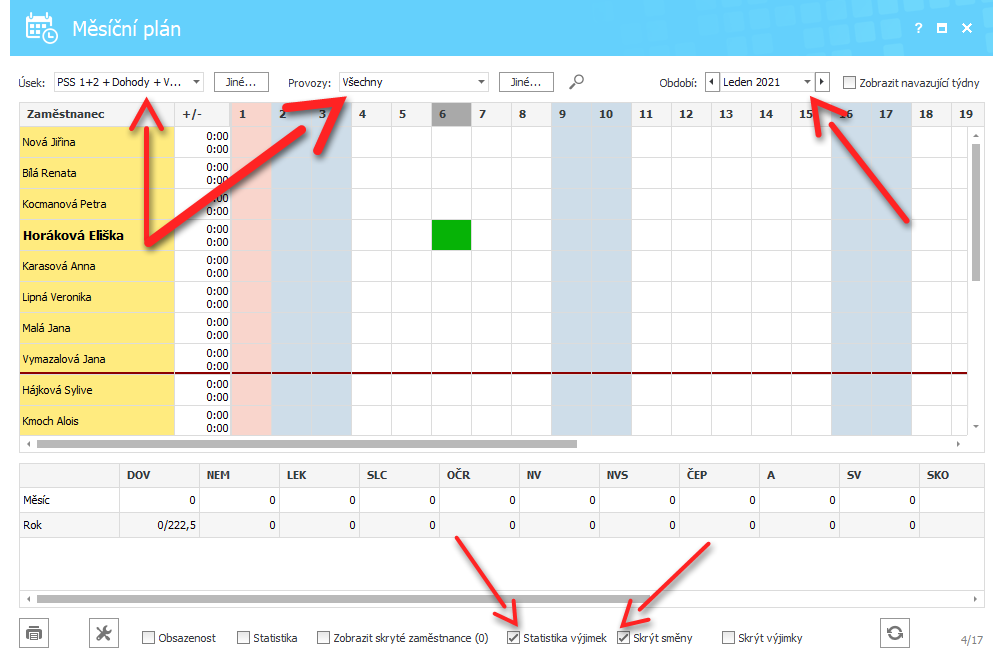This screenshot has width=1003, height=662.
Task: Open the Provozy dropdown Všechny
Action: point(414,82)
